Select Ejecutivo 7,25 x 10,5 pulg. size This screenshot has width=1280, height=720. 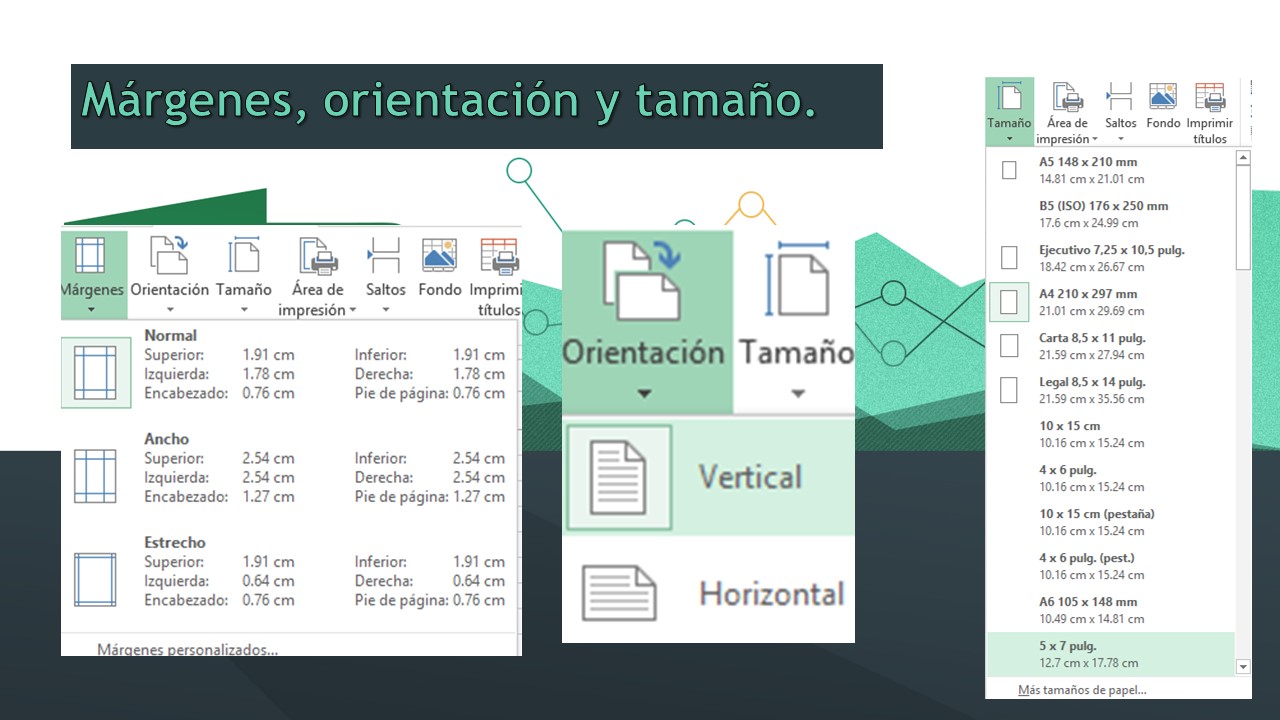pyautogui.click(x=1110, y=258)
